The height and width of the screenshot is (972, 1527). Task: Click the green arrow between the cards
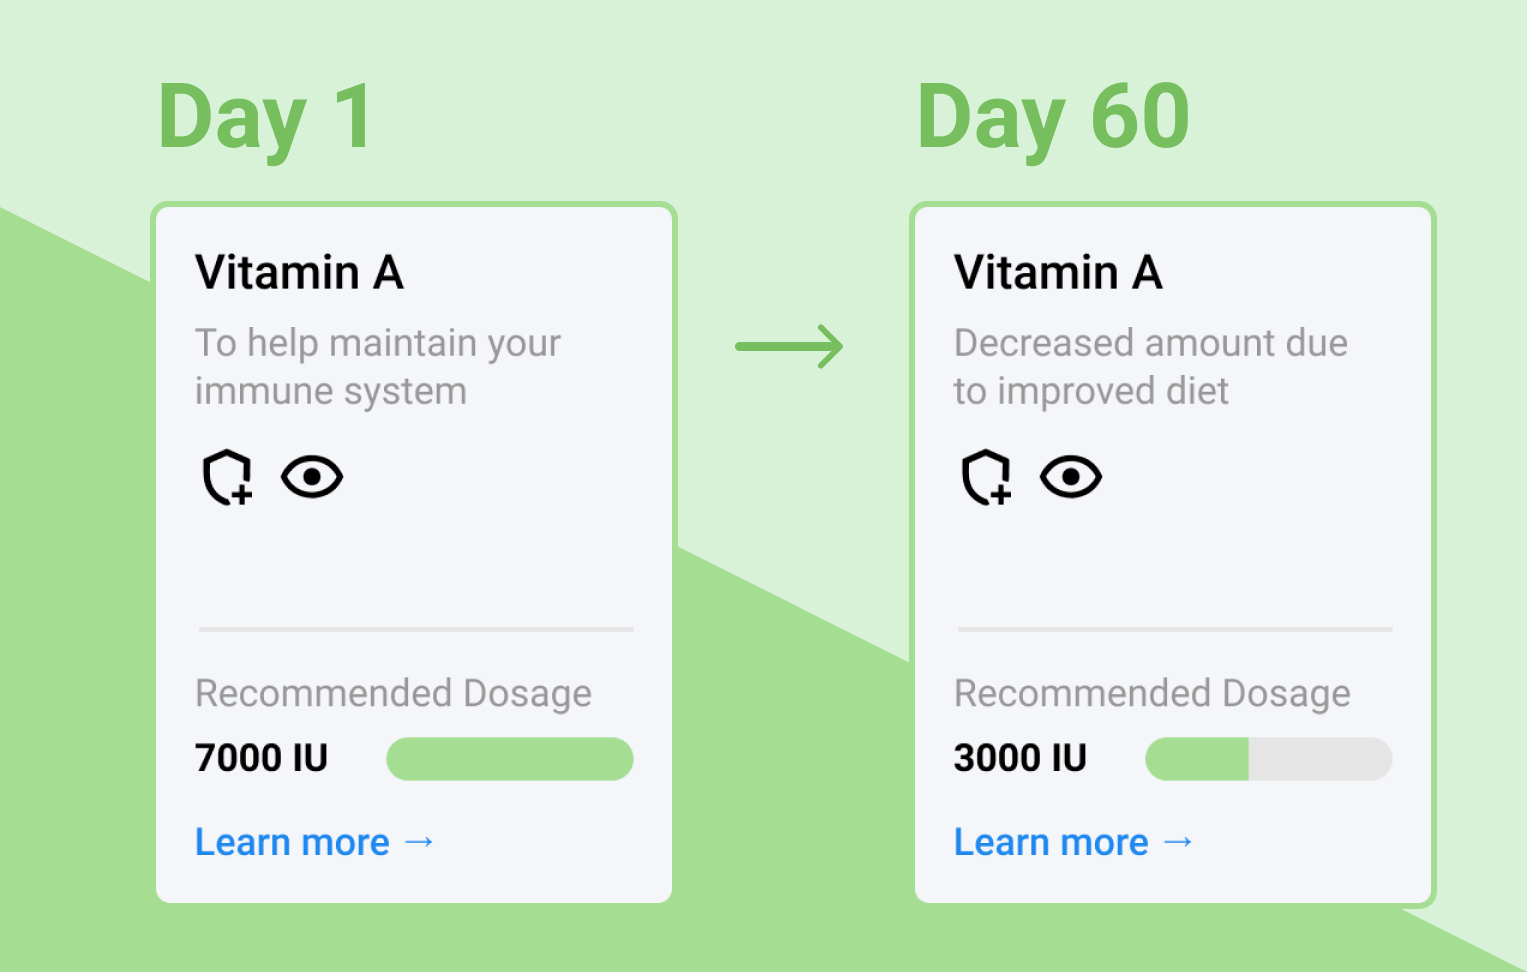789,347
